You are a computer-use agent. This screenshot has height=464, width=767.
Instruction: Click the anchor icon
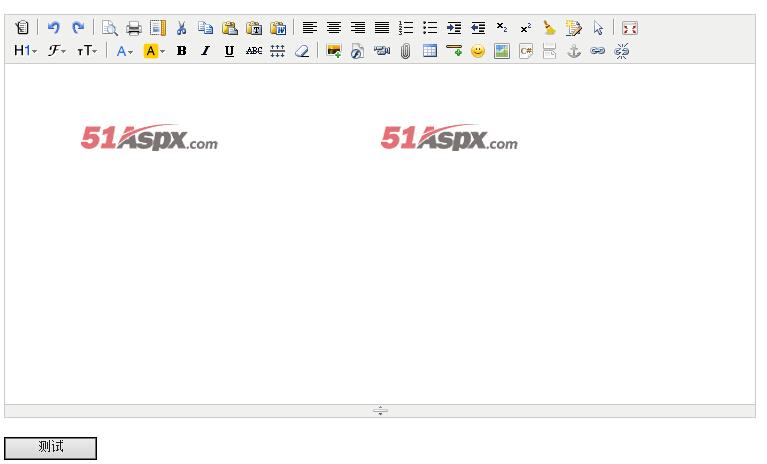(x=574, y=51)
